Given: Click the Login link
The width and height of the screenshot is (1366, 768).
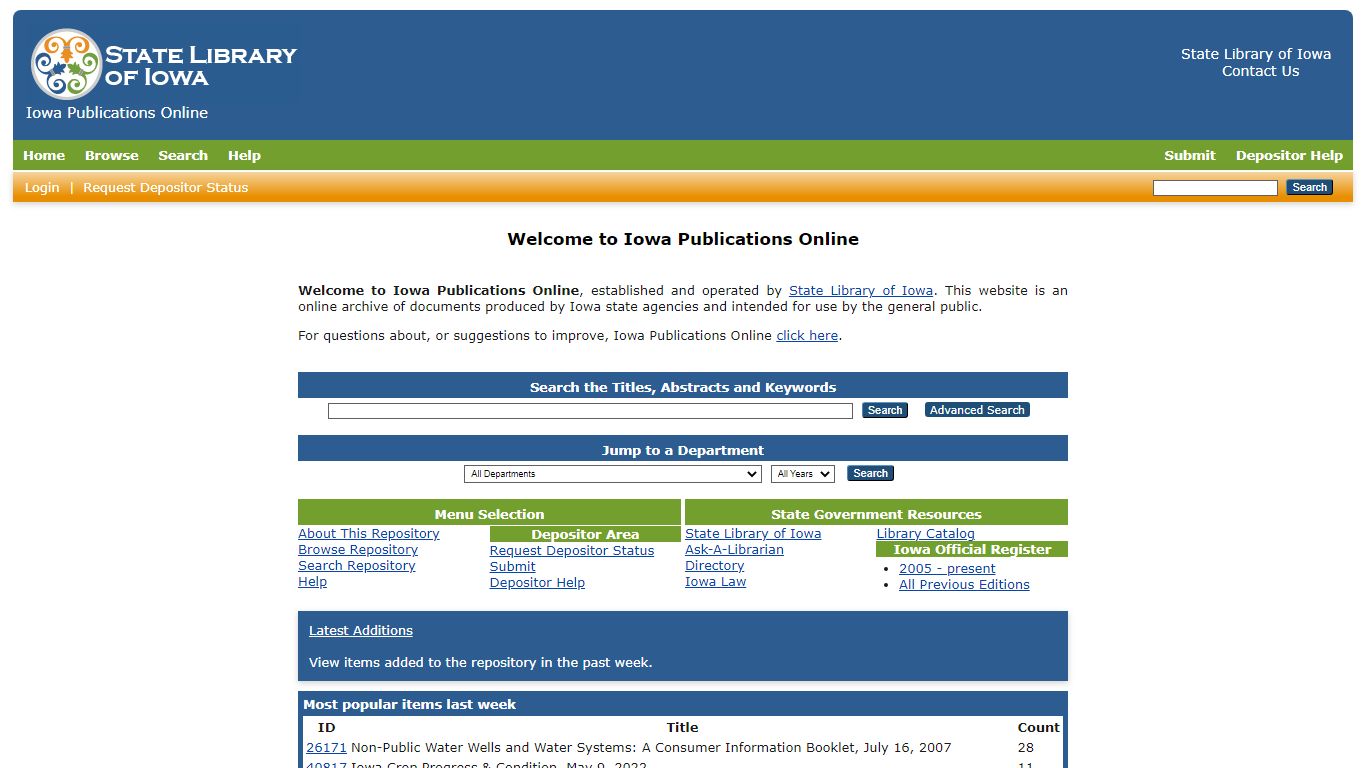Looking at the screenshot, I should tap(42, 187).
